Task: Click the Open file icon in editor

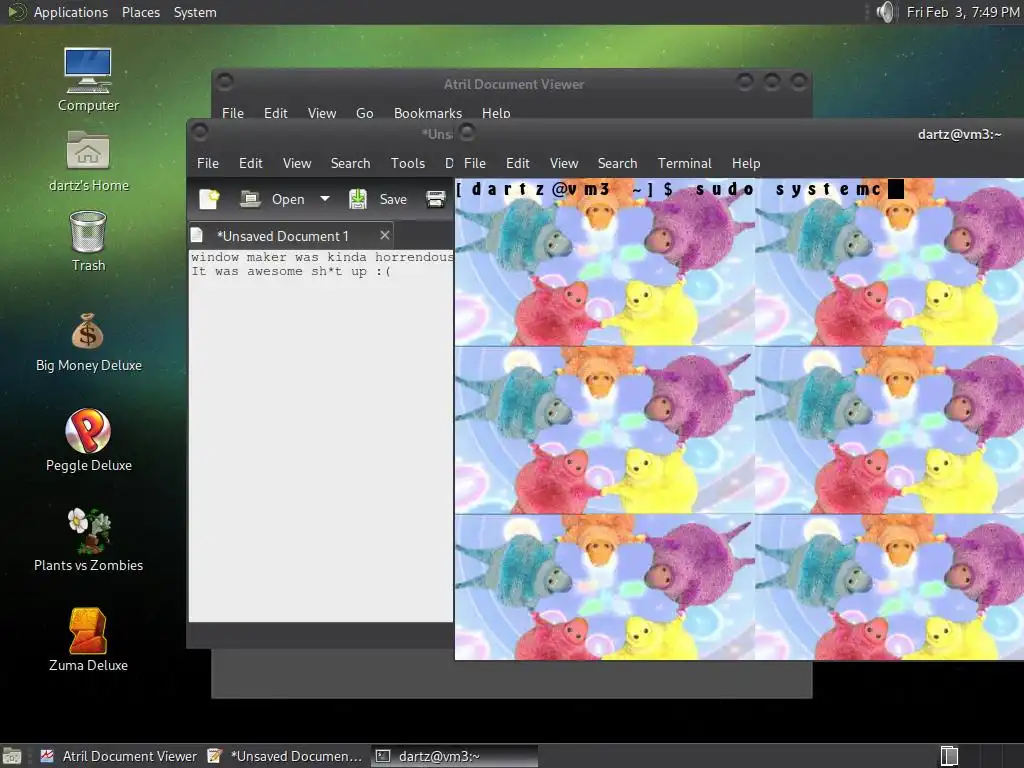Action: point(272,199)
